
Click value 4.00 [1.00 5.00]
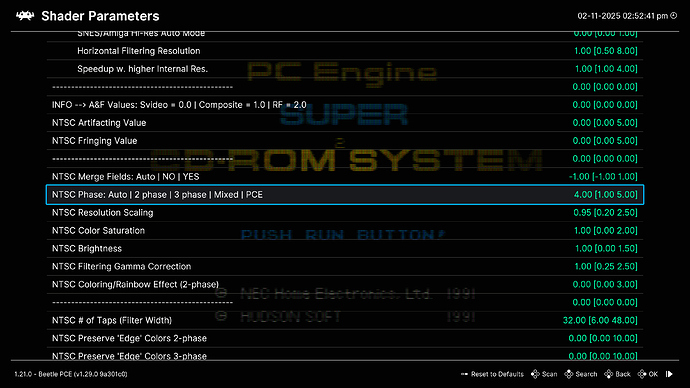point(606,194)
